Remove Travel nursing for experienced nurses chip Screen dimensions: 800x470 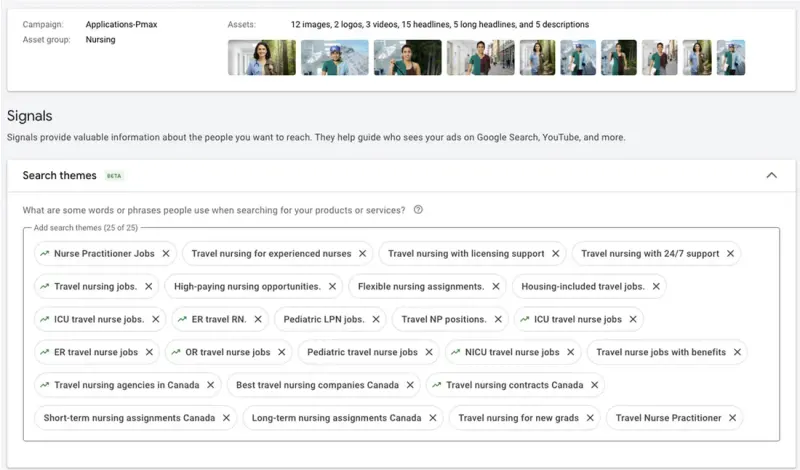pyautogui.click(x=362, y=254)
